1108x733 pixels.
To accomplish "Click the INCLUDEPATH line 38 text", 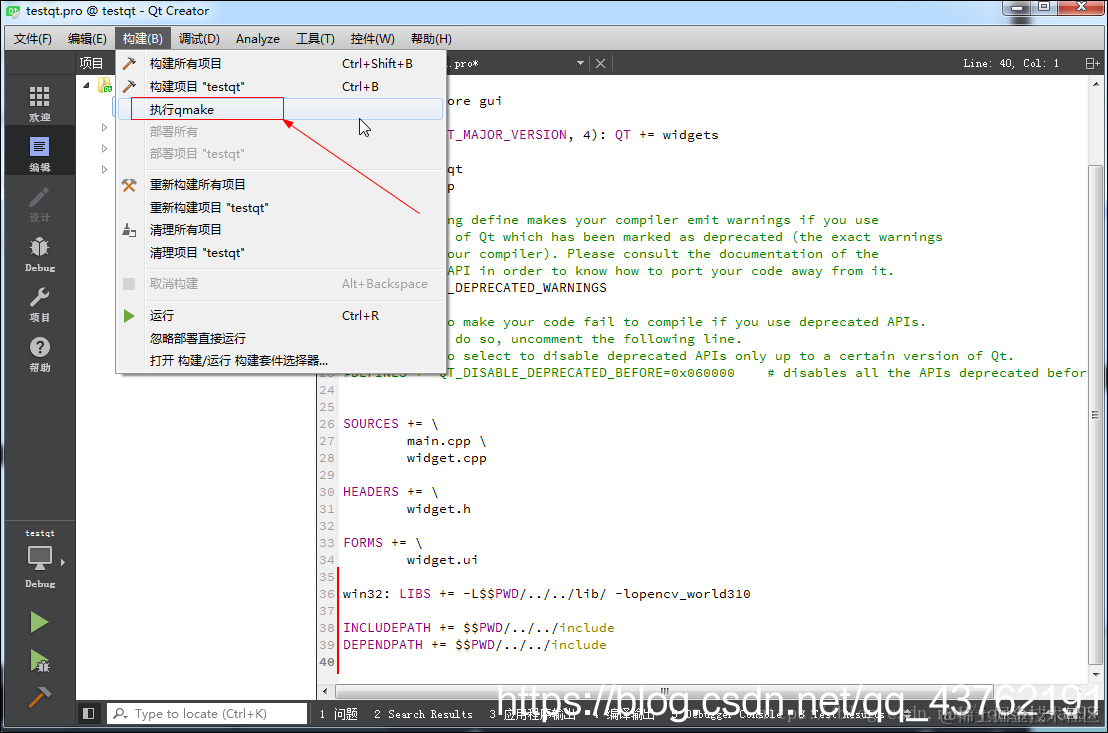I will coord(478,628).
